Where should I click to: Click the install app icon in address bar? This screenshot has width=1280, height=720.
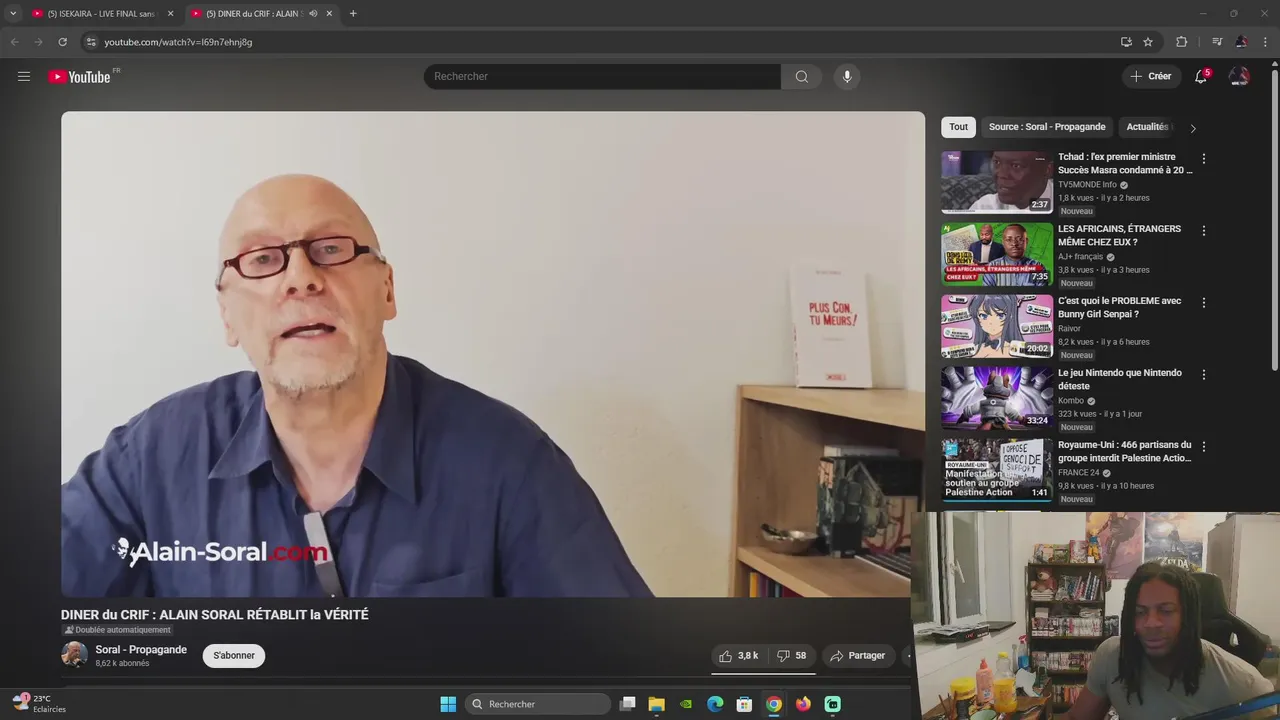[1126, 42]
